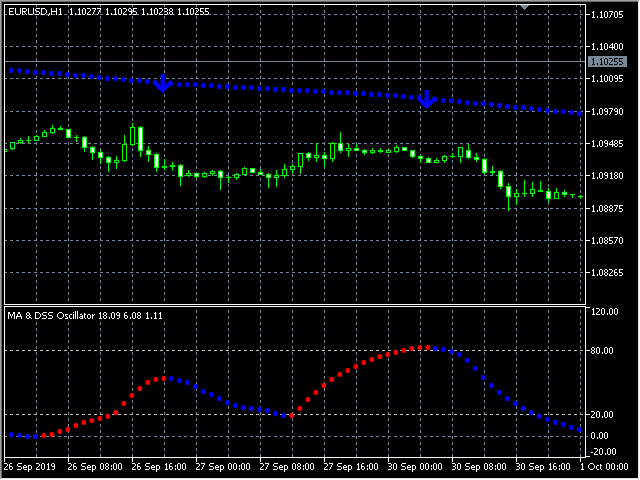Click the oscillator trough red dot before 27 Sep 16:00
This screenshot has width=640, height=480.
click(291, 414)
